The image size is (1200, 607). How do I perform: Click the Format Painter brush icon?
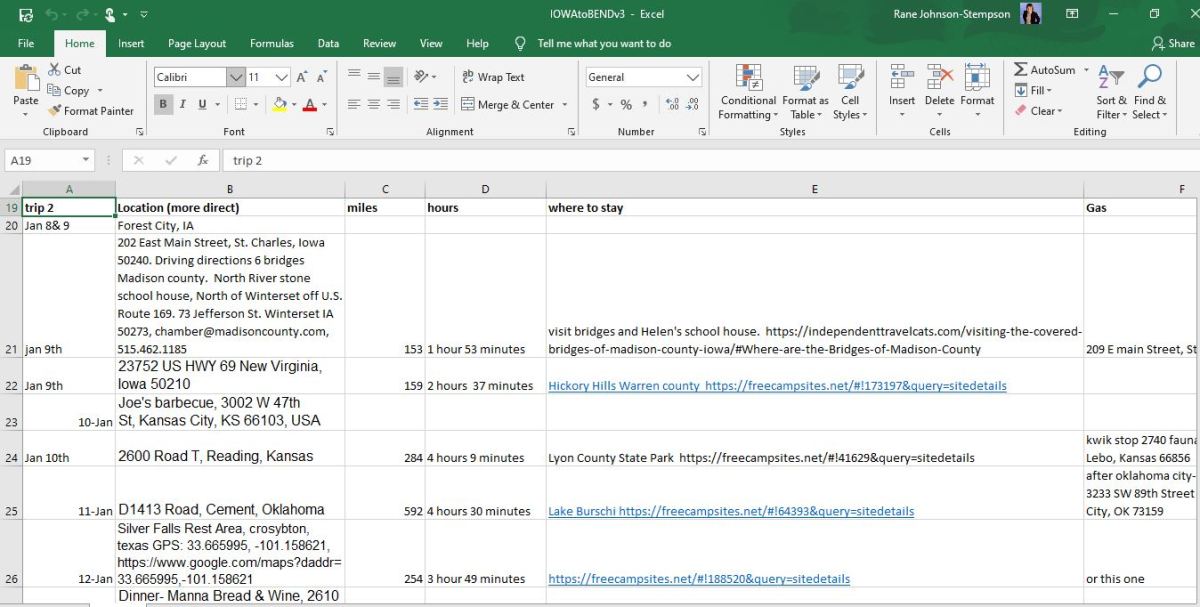pos(55,111)
